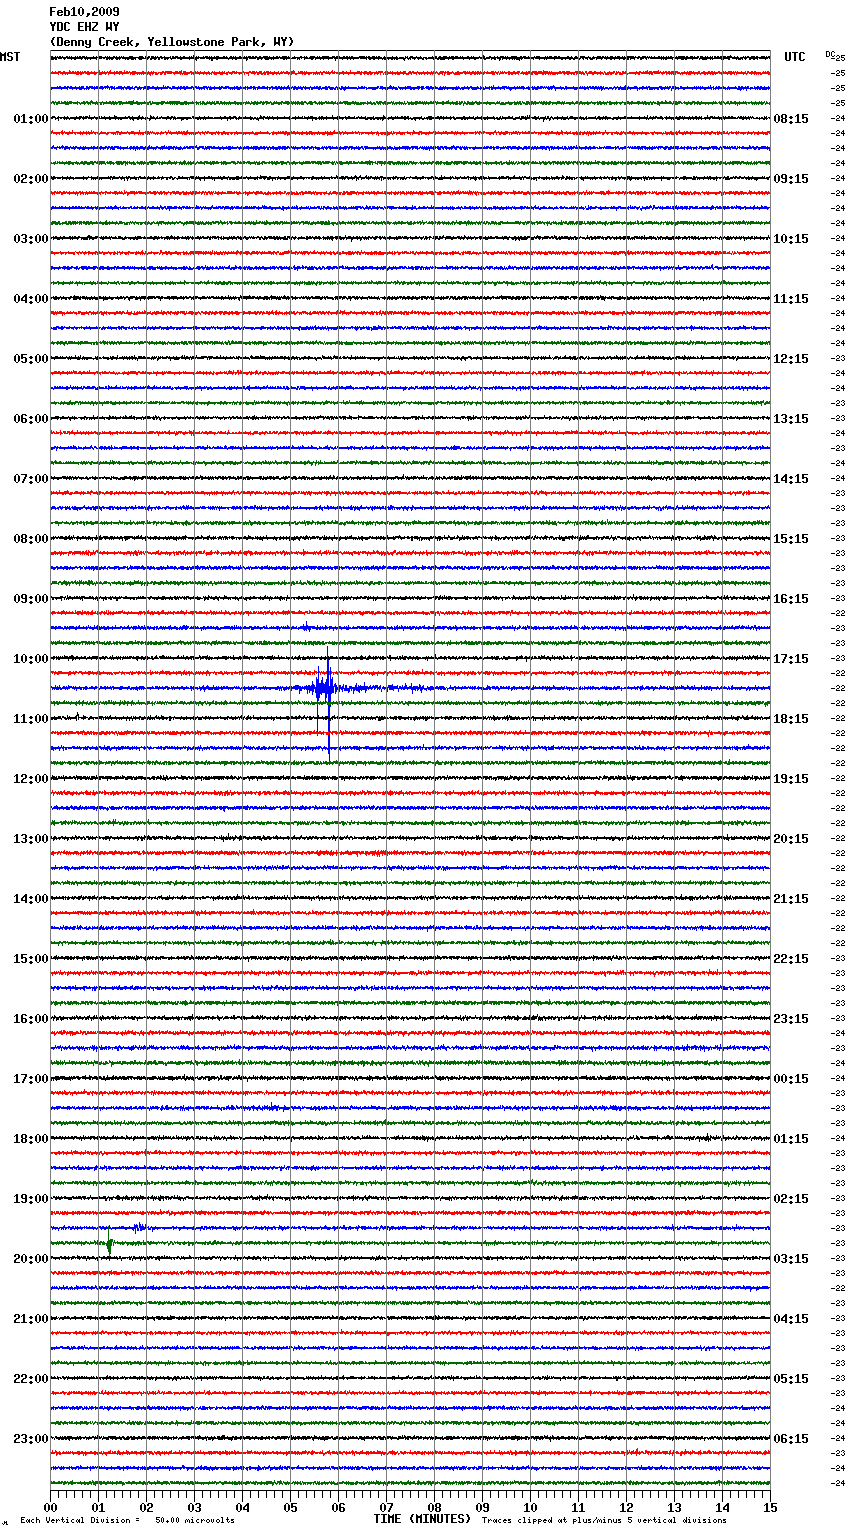Viewport: 850px width, 1534px height.
Task: Select the 20:00 MST time label
Action: (30, 1259)
